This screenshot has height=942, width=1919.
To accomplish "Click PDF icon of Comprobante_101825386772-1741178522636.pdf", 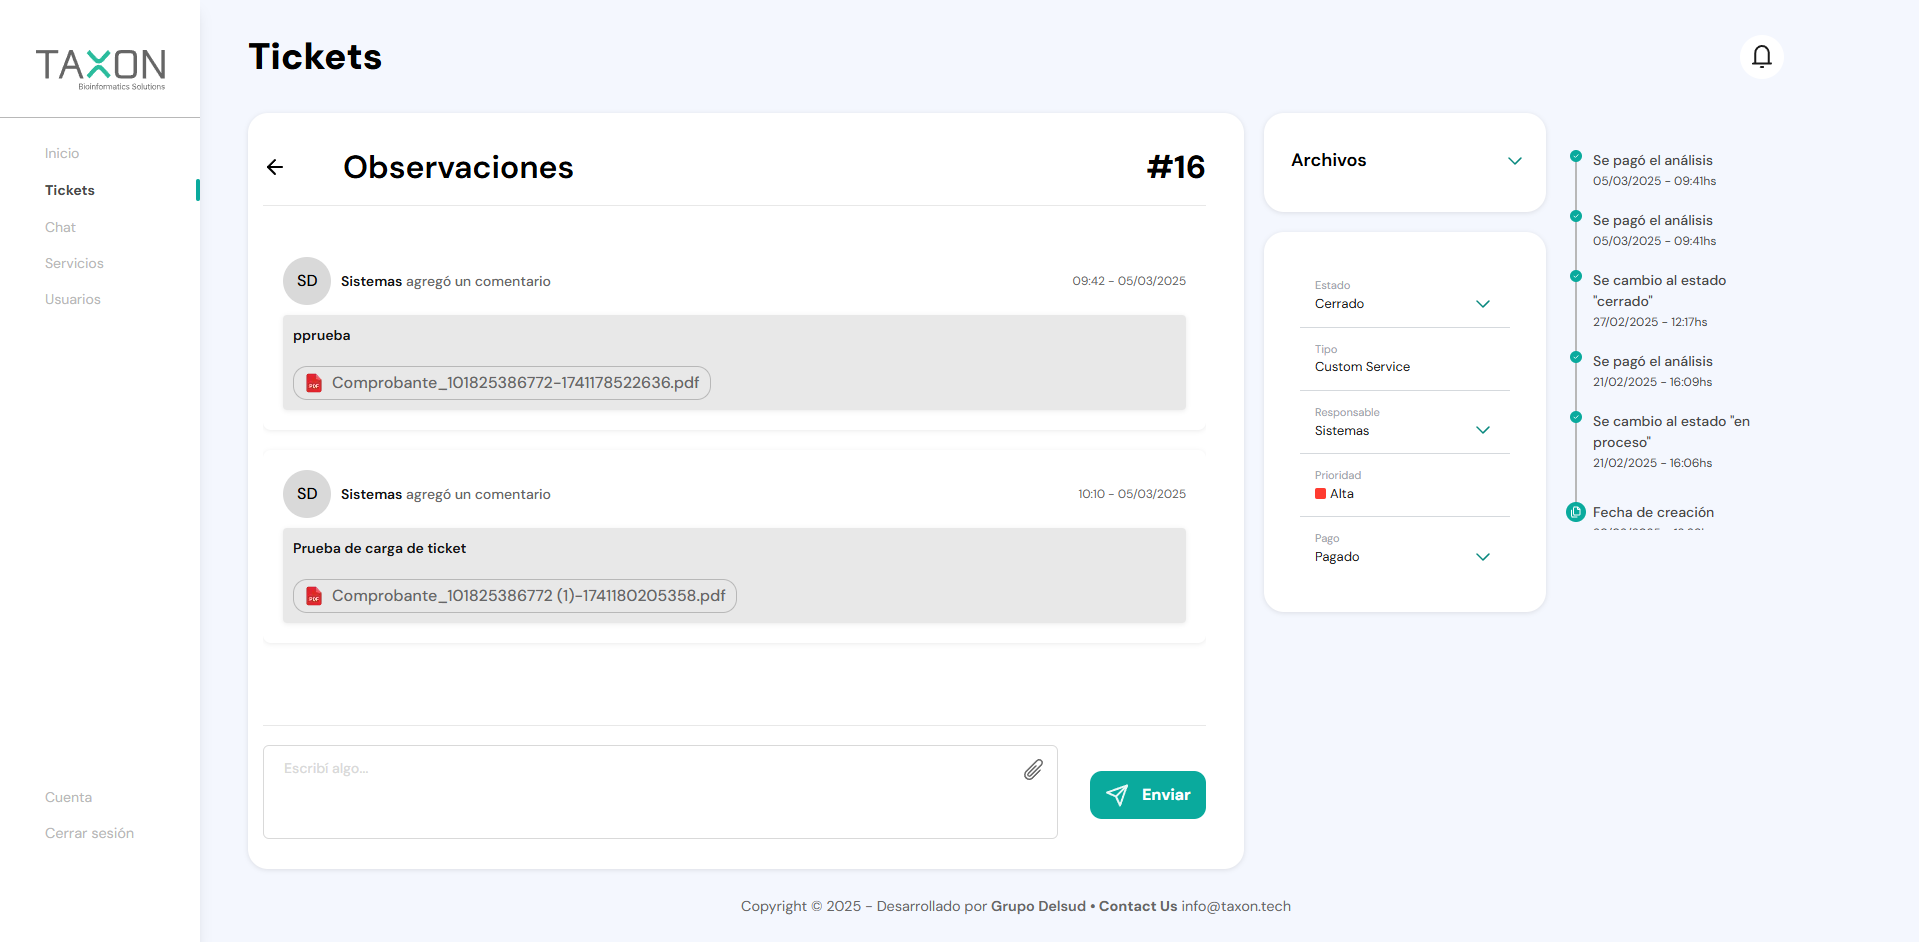I will tap(314, 383).
